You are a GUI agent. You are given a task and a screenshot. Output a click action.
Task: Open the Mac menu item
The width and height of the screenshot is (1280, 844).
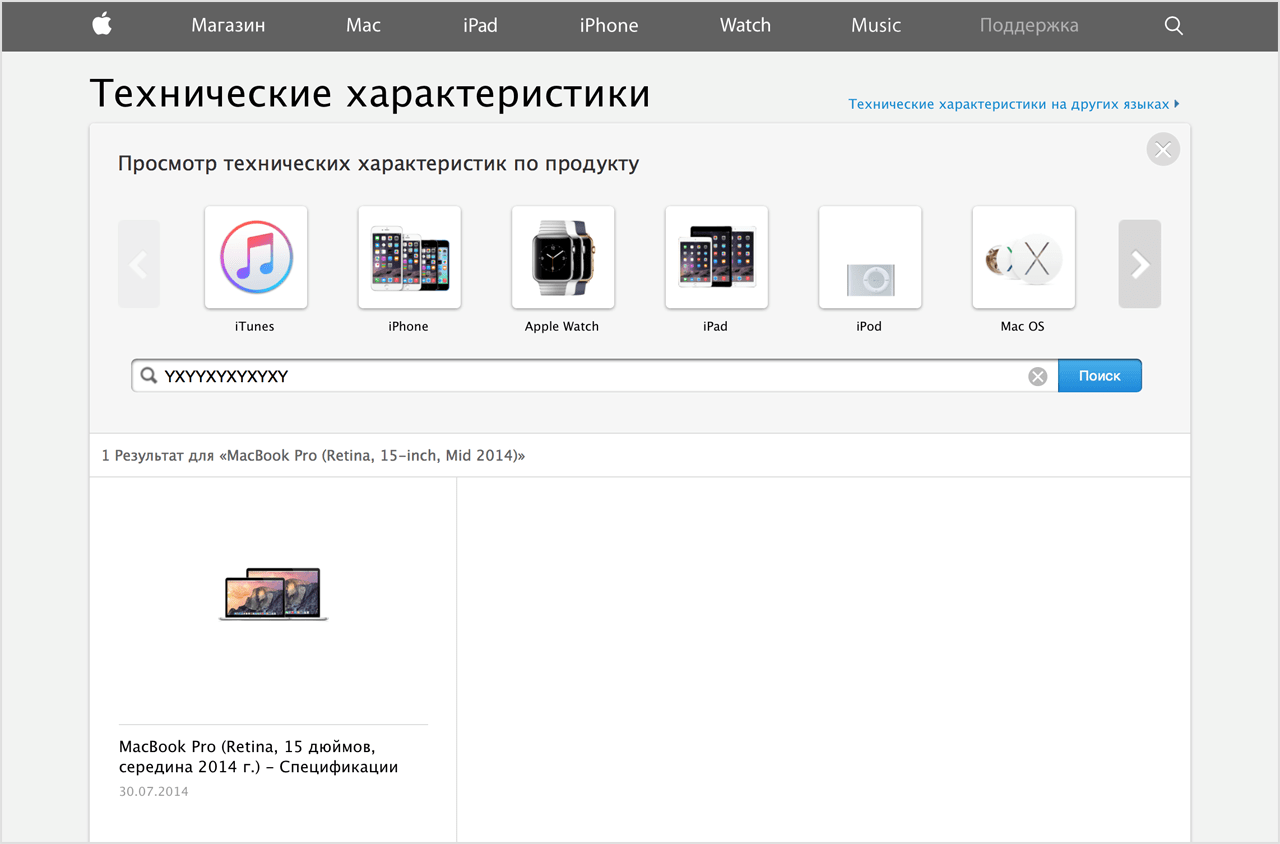363,26
